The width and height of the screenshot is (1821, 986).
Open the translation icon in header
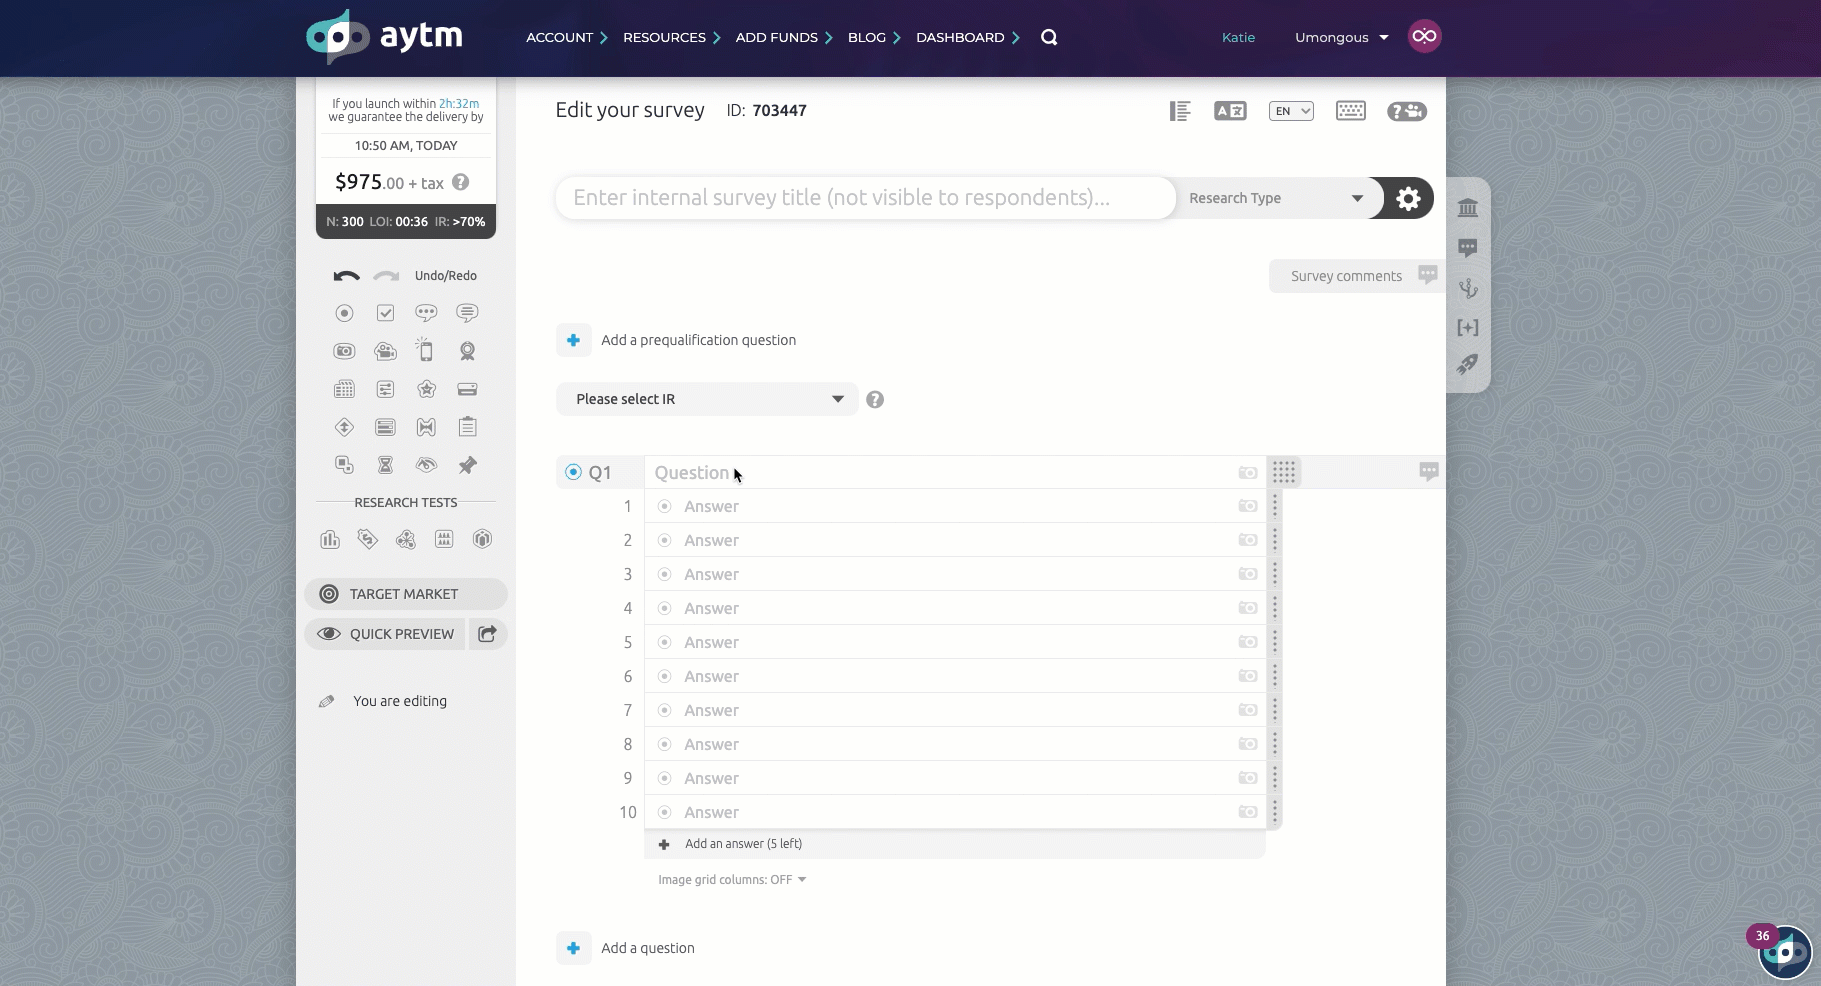[1229, 111]
